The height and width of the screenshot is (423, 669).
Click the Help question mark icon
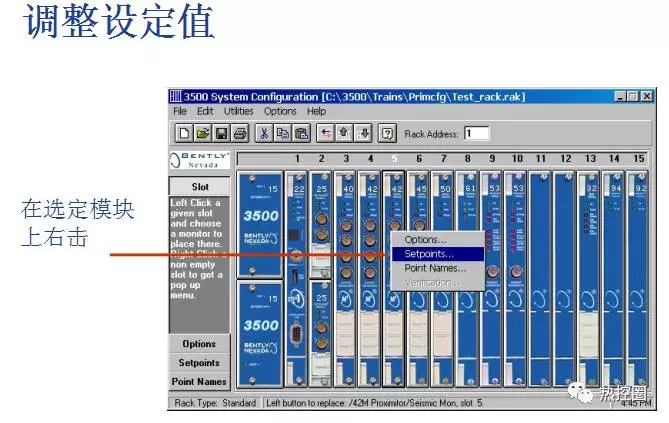pyautogui.click(x=388, y=133)
